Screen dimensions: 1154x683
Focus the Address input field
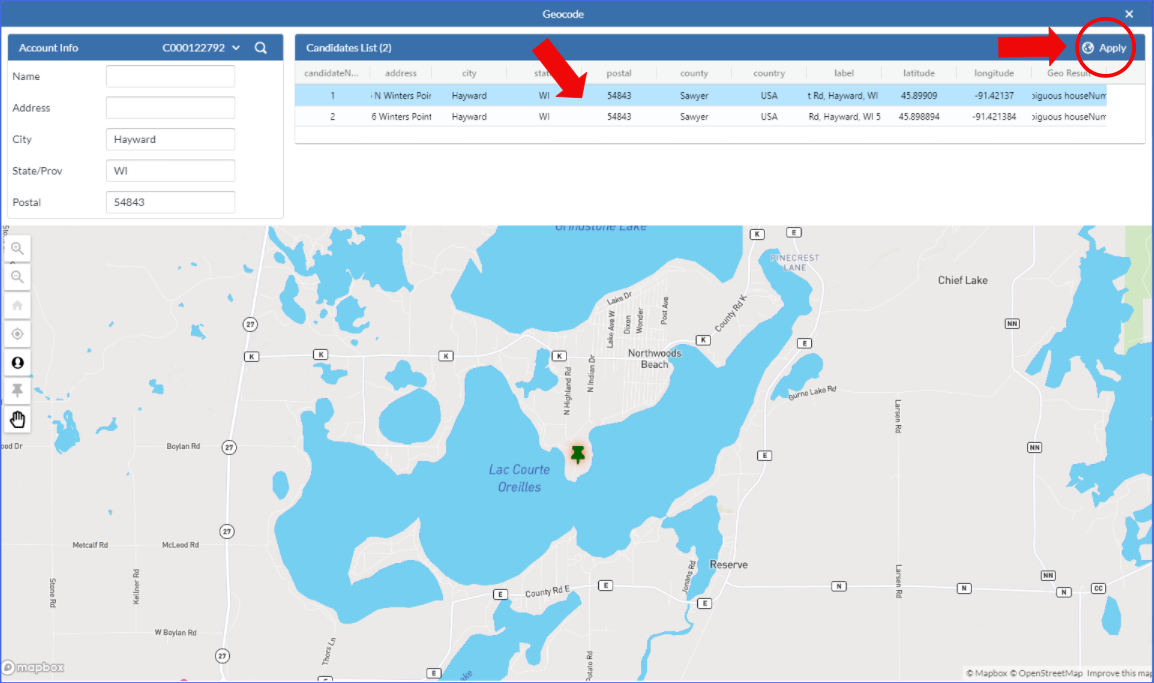[171, 107]
